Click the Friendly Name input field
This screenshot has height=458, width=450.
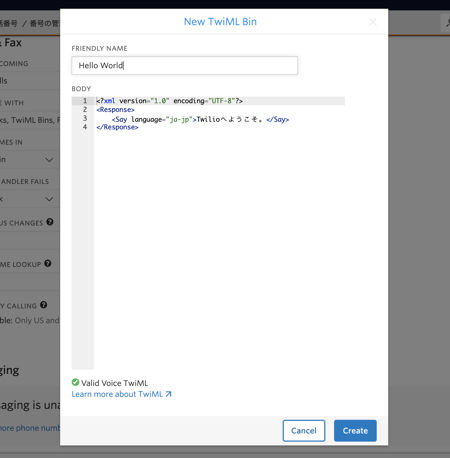(184, 65)
